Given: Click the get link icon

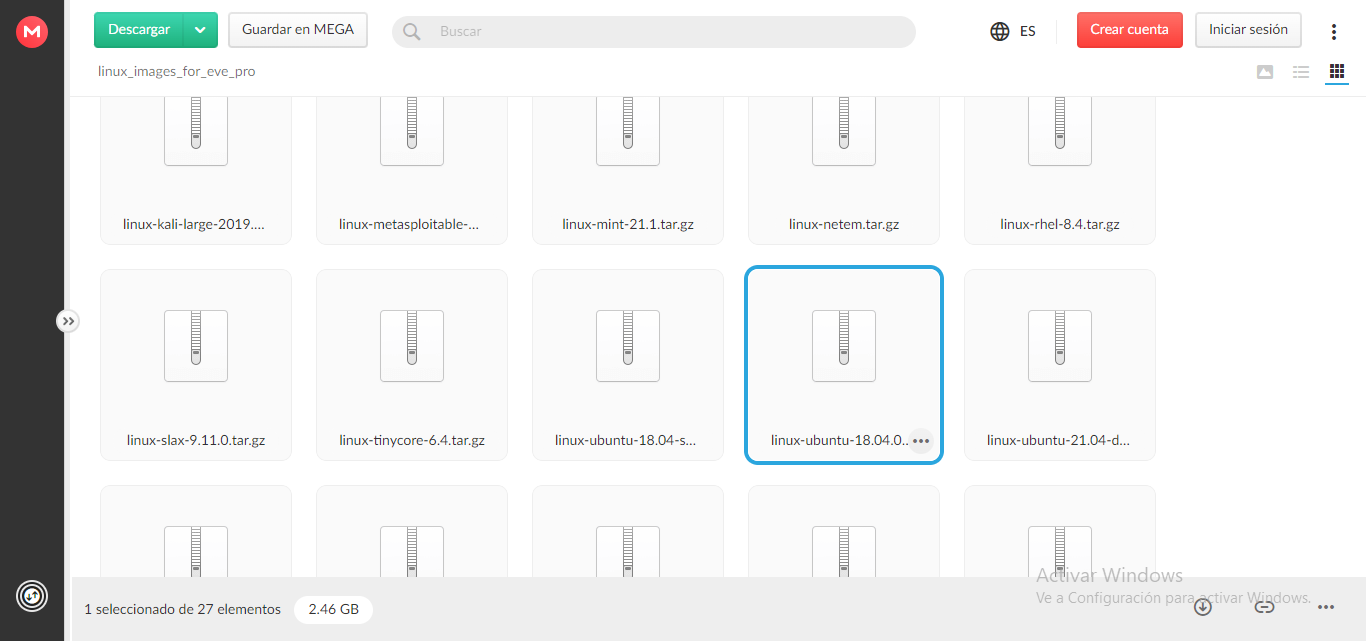Looking at the screenshot, I should click(x=1264, y=606).
